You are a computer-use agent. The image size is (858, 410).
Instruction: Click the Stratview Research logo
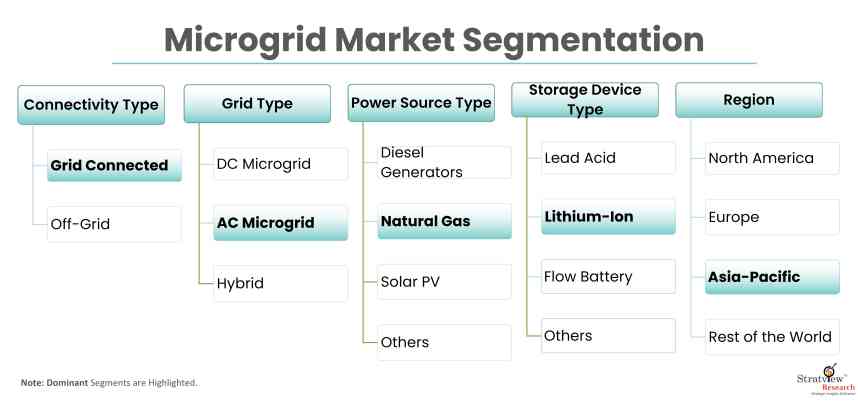819,378
